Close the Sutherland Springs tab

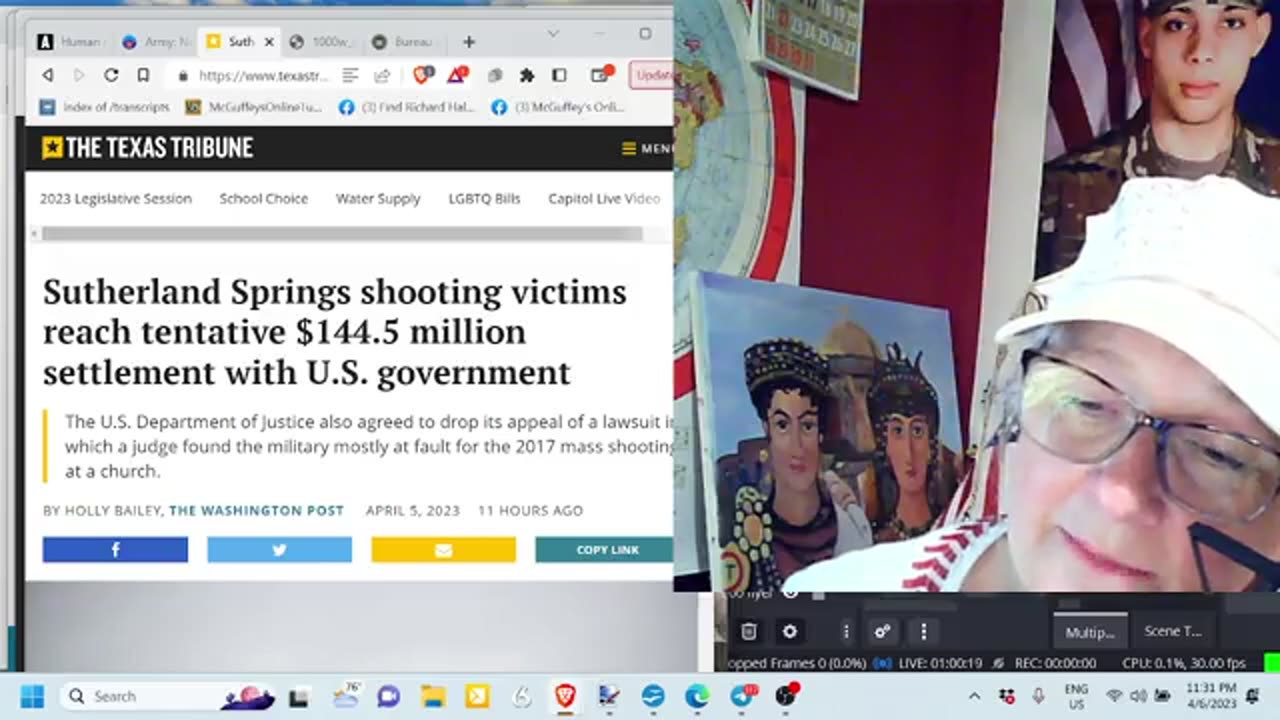click(268, 42)
